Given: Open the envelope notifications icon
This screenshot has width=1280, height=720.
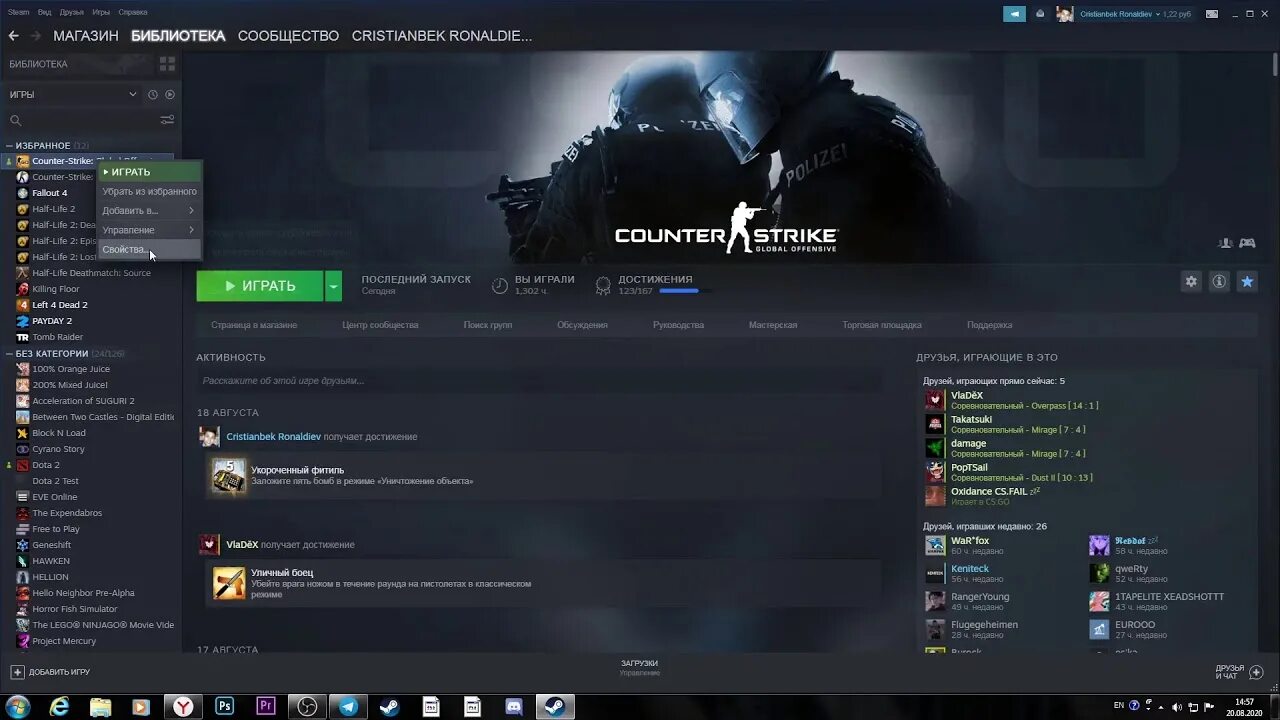Looking at the screenshot, I should click(x=1040, y=13).
